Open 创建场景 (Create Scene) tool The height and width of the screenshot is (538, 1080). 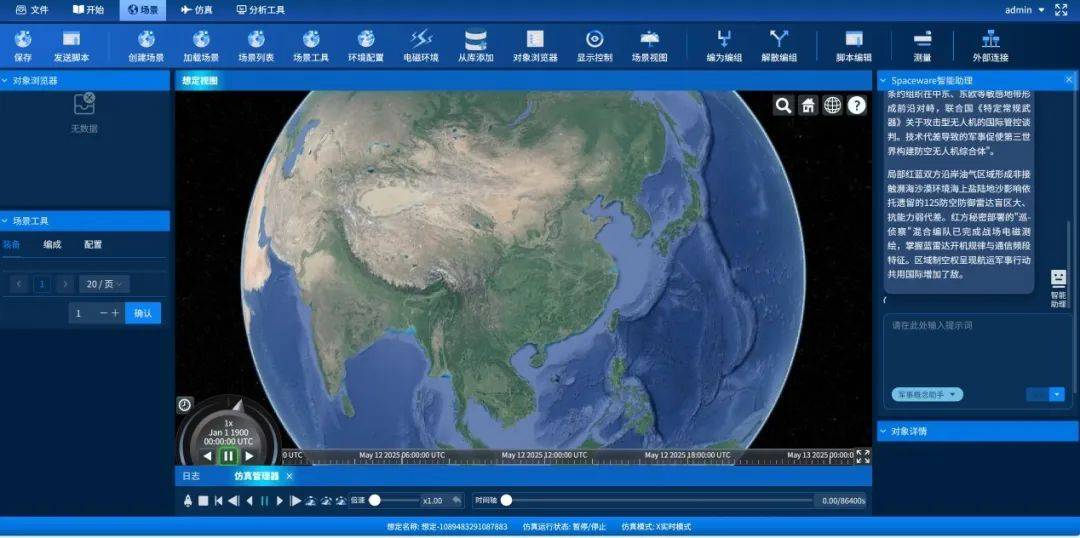146,40
